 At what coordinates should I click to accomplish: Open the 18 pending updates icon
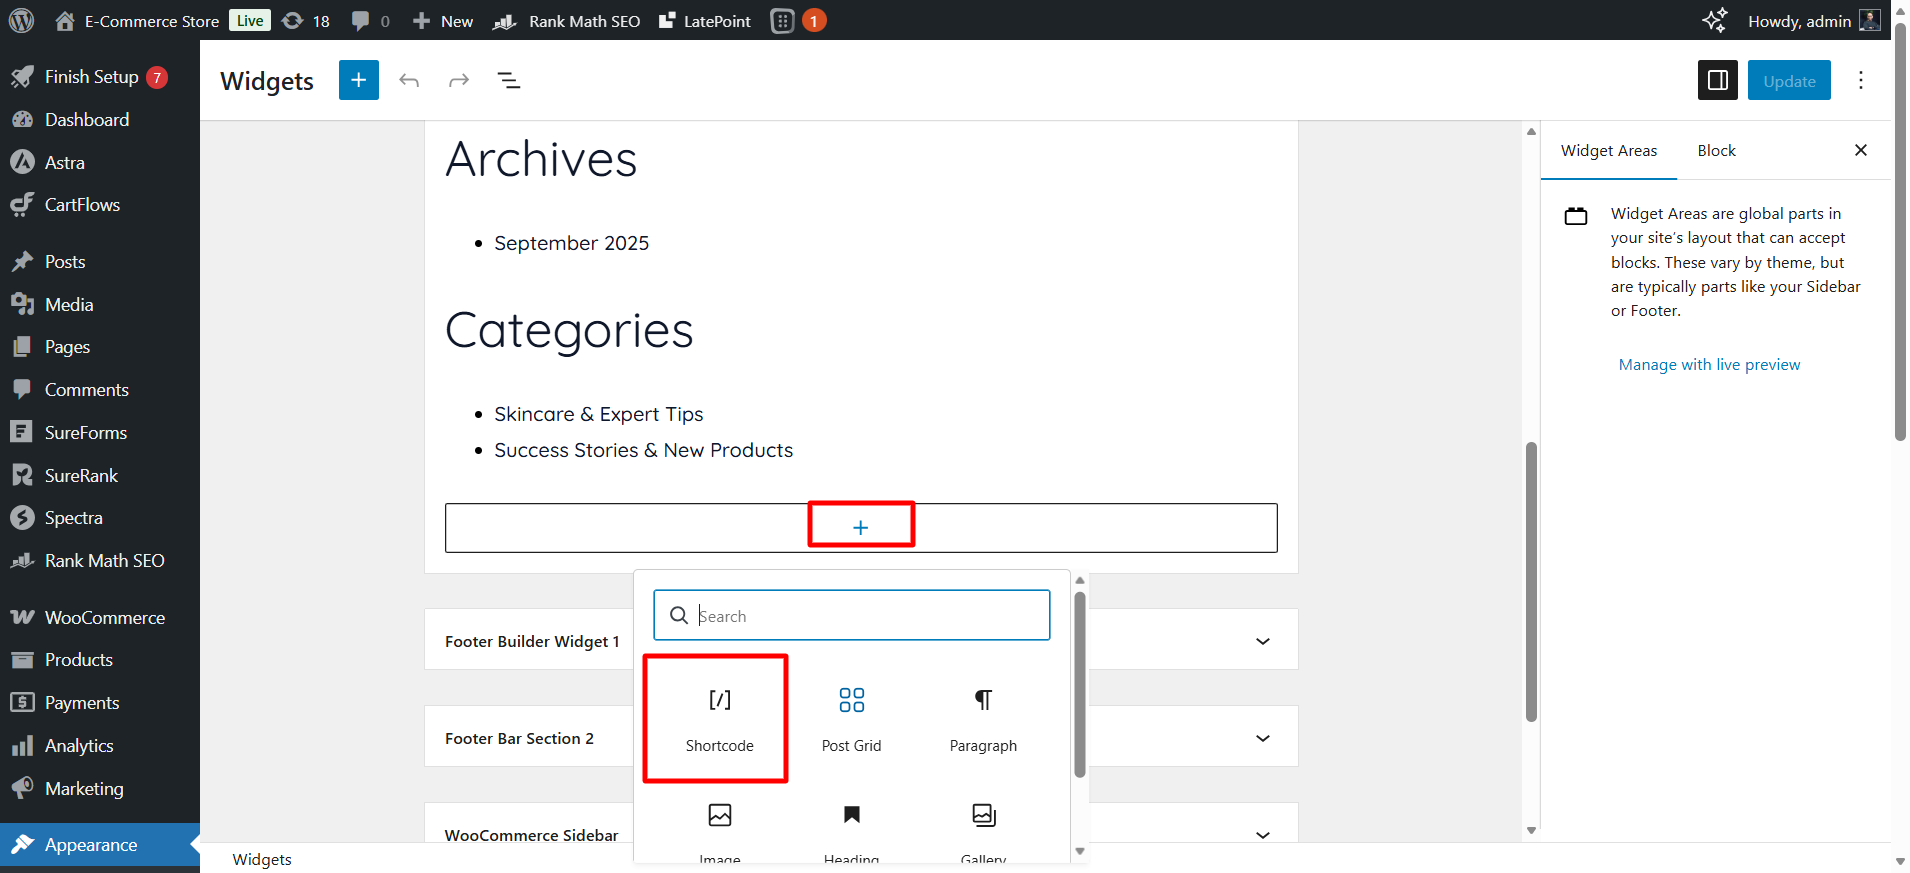(306, 21)
